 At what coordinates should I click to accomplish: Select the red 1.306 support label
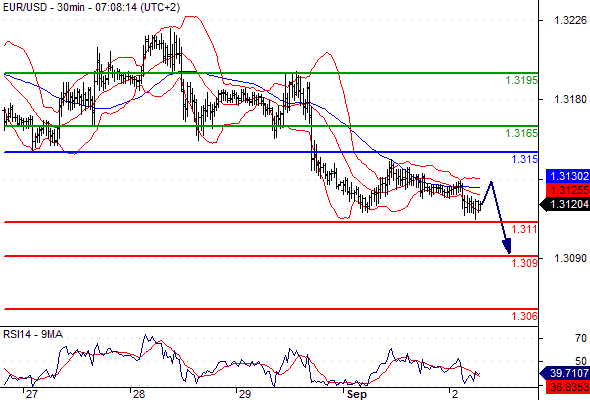pos(525,316)
